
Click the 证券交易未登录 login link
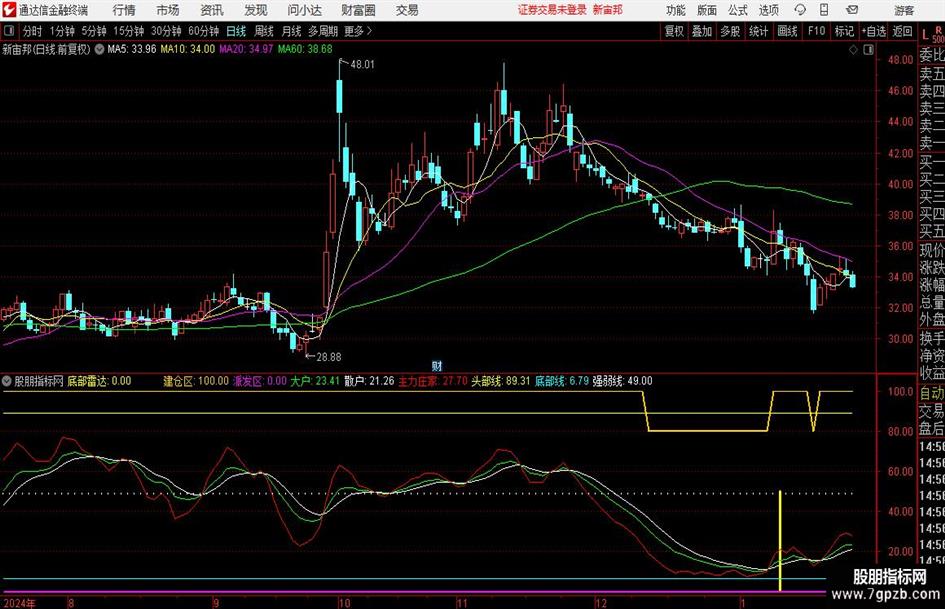tap(552, 10)
